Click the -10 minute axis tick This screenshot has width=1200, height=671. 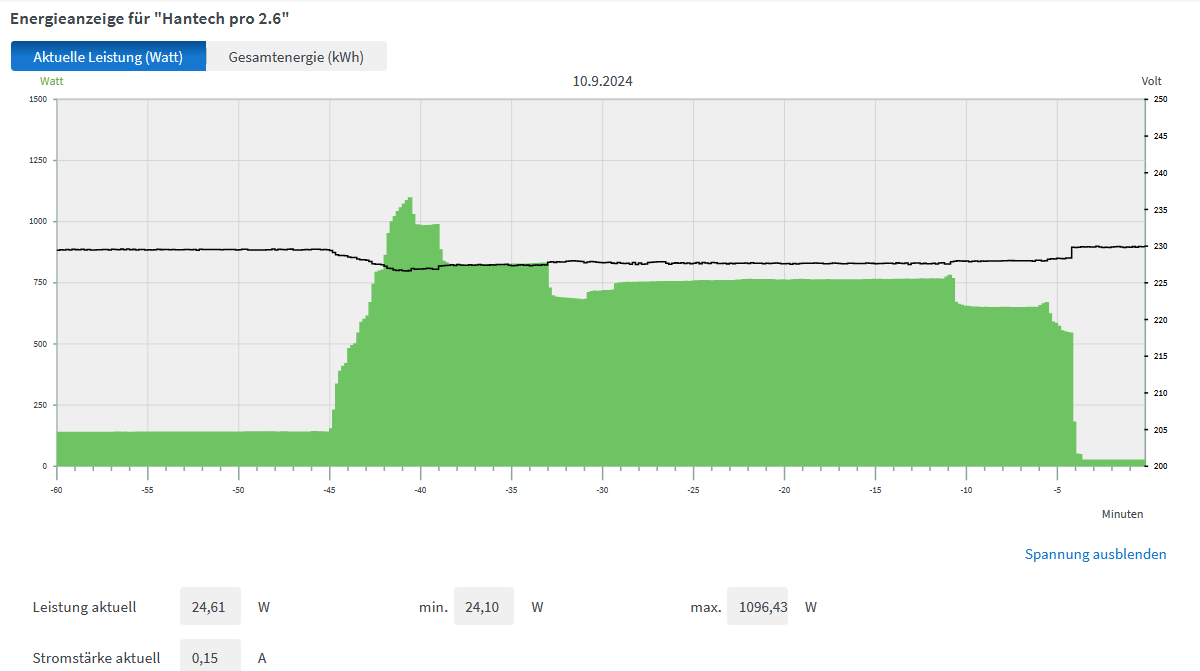pyautogui.click(x=966, y=489)
